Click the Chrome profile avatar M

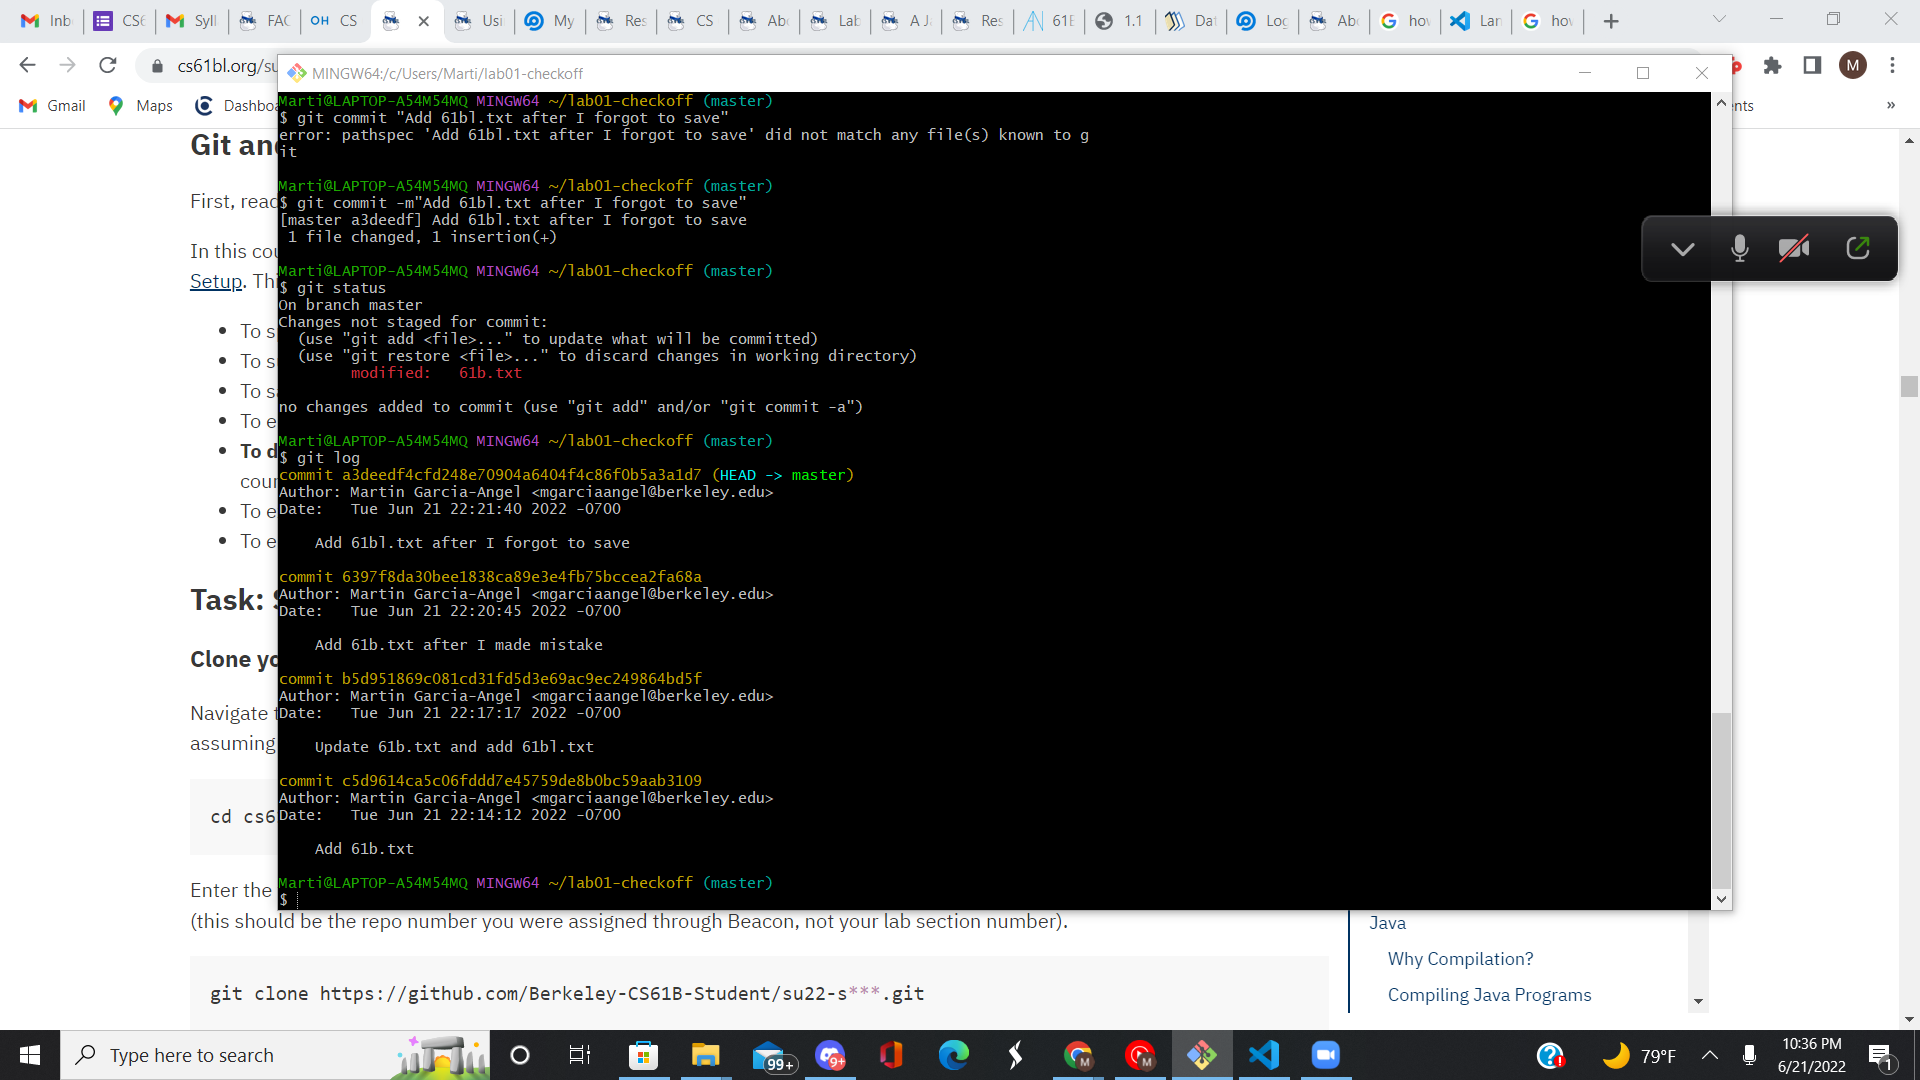click(1852, 66)
